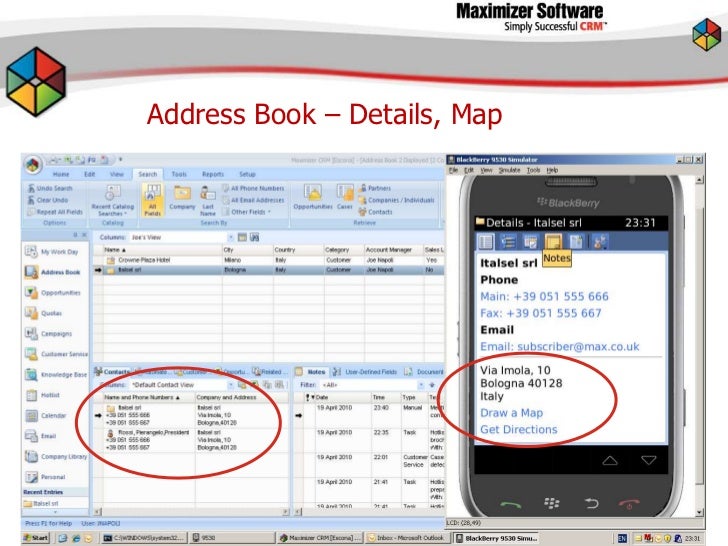Open Calendar in sidebar

[46, 416]
